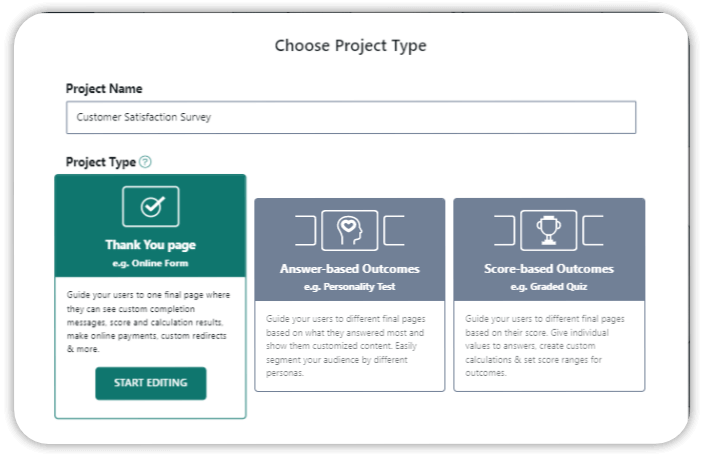704x459 pixels.
Task: Select the Thank You page heading
Action: [x=151, y=245]
